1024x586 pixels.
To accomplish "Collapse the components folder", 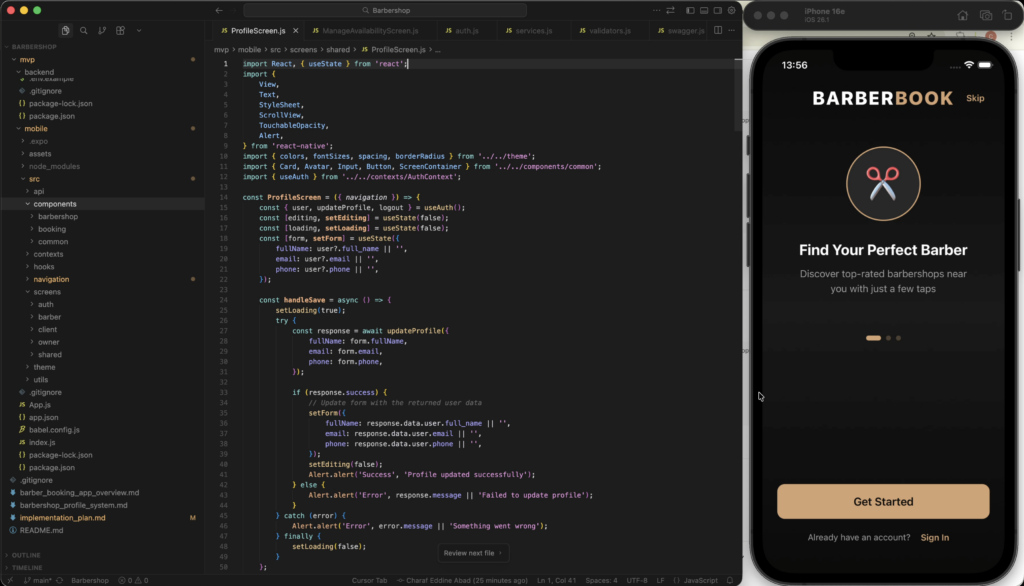I will click(x=55, y=204).
